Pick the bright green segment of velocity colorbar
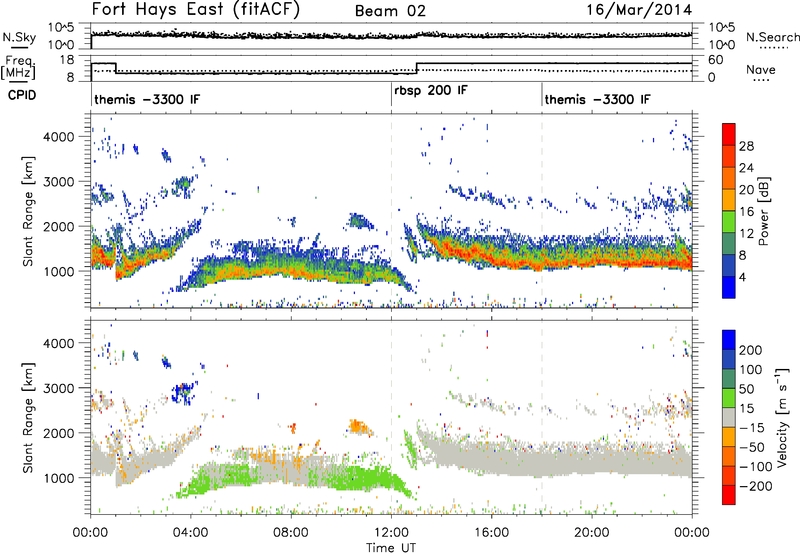800x554 pixels. 729,398
